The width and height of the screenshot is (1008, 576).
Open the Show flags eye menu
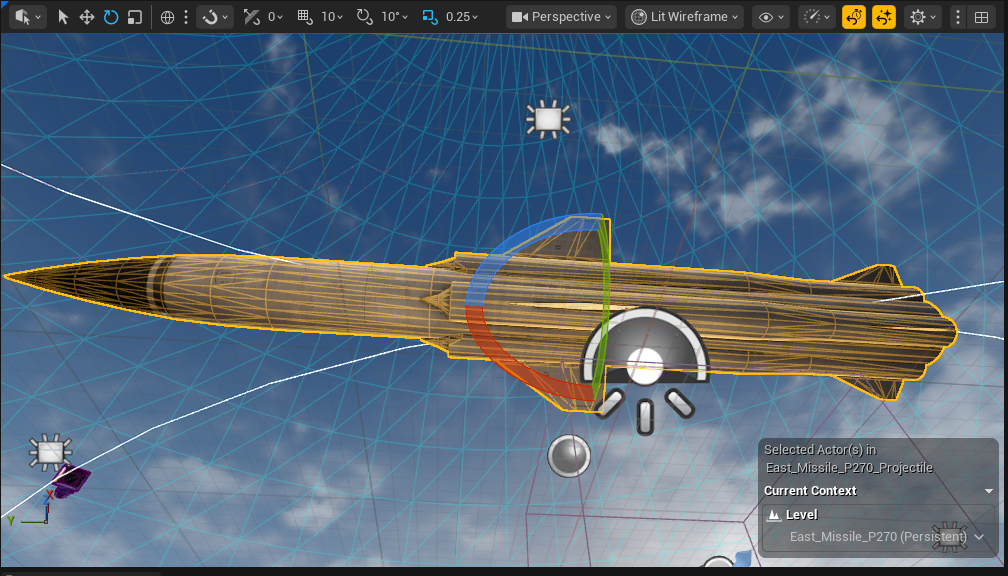coord(768,16)
